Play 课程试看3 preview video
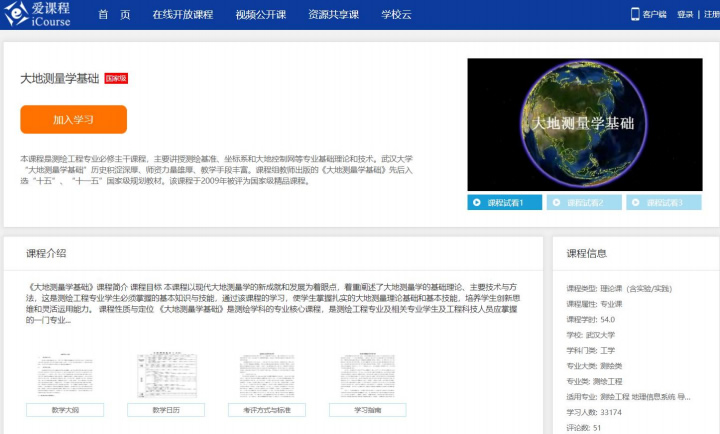720x434 pixels. [664, 203]
